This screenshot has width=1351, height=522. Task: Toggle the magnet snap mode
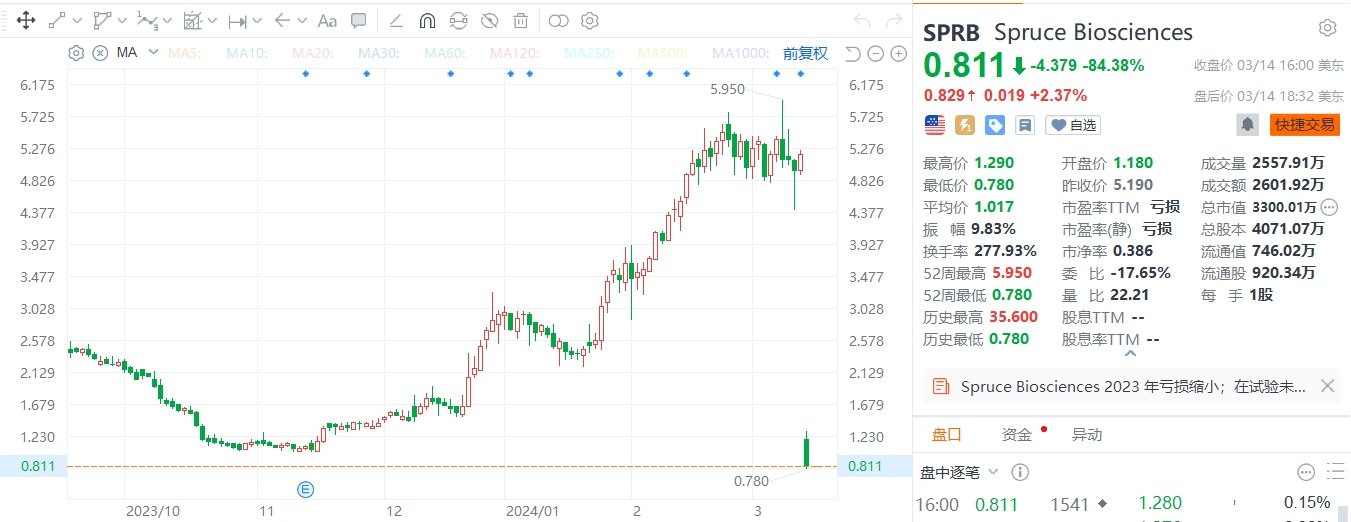pyautogui.click(x=427, y=20)
